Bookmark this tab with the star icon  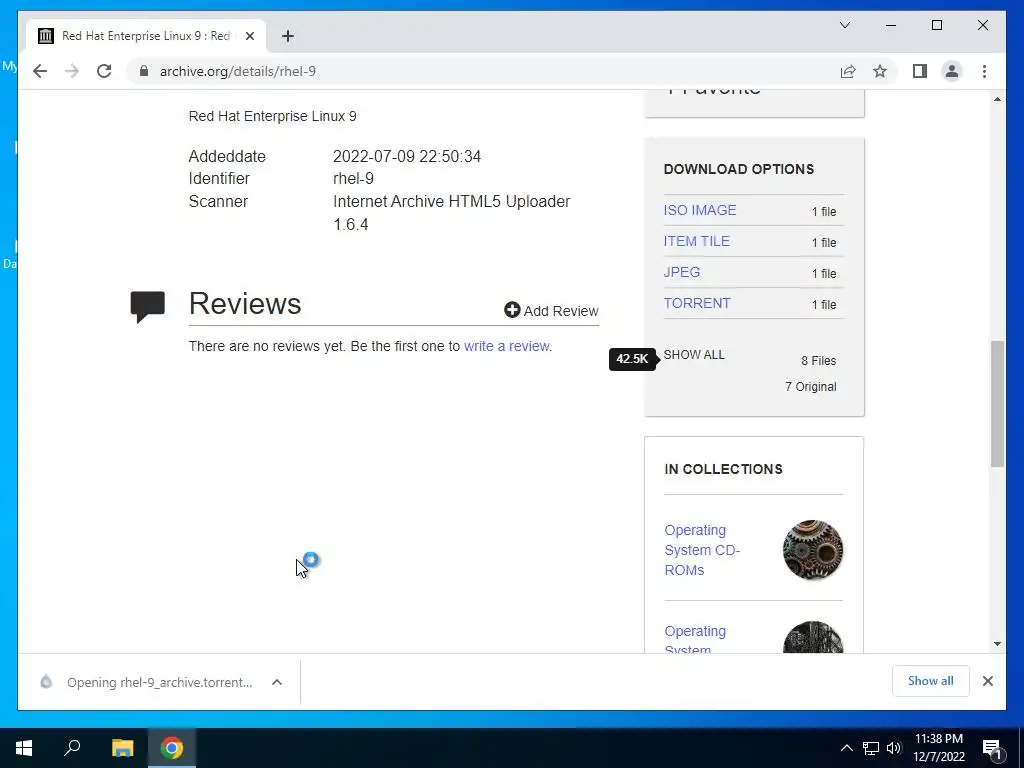[880, 71]
